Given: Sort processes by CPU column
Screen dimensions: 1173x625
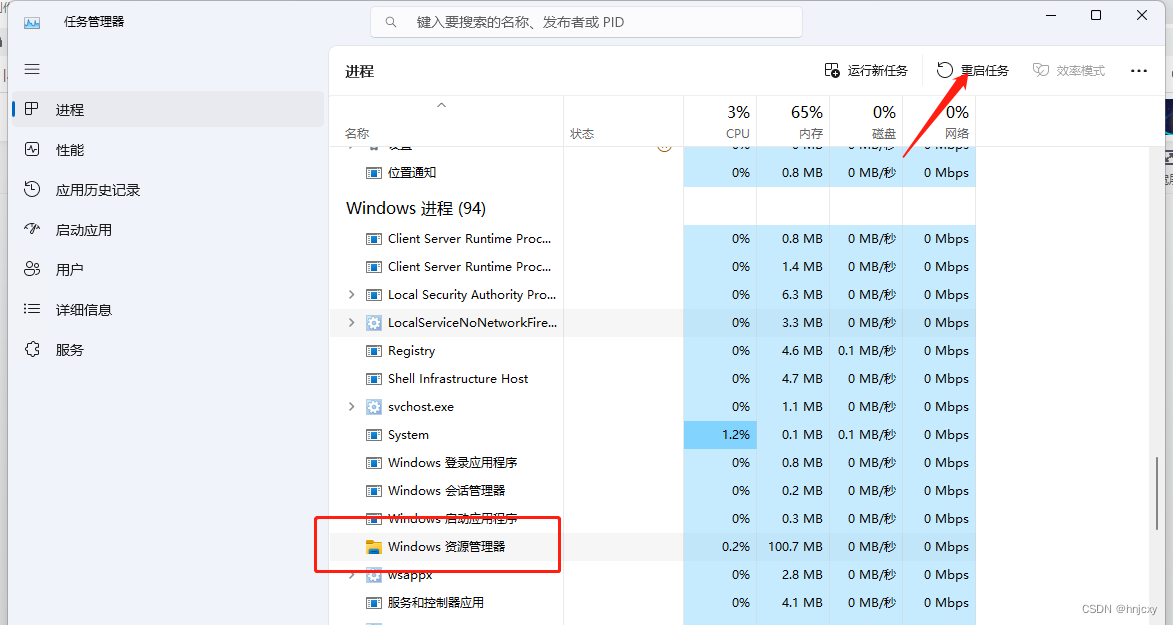Looking at the screenshot, I should [x=720, y=121].
